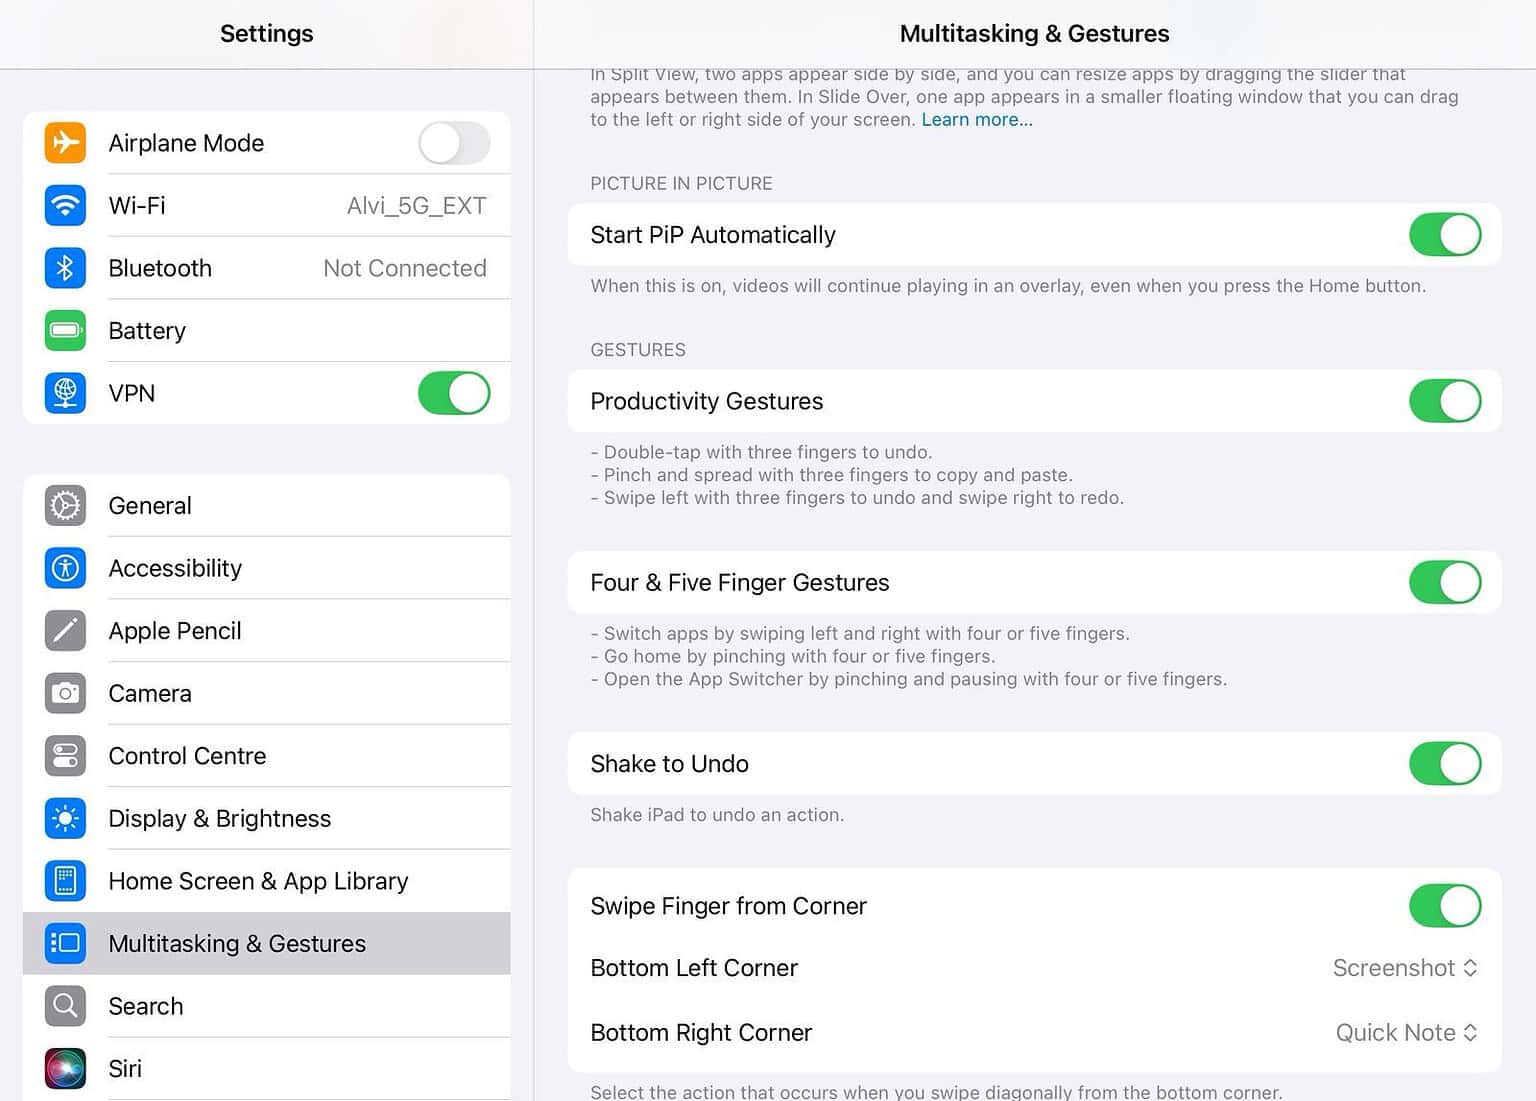
Task: Click the Battery settings icon
Action: click(x=64, y=330)
